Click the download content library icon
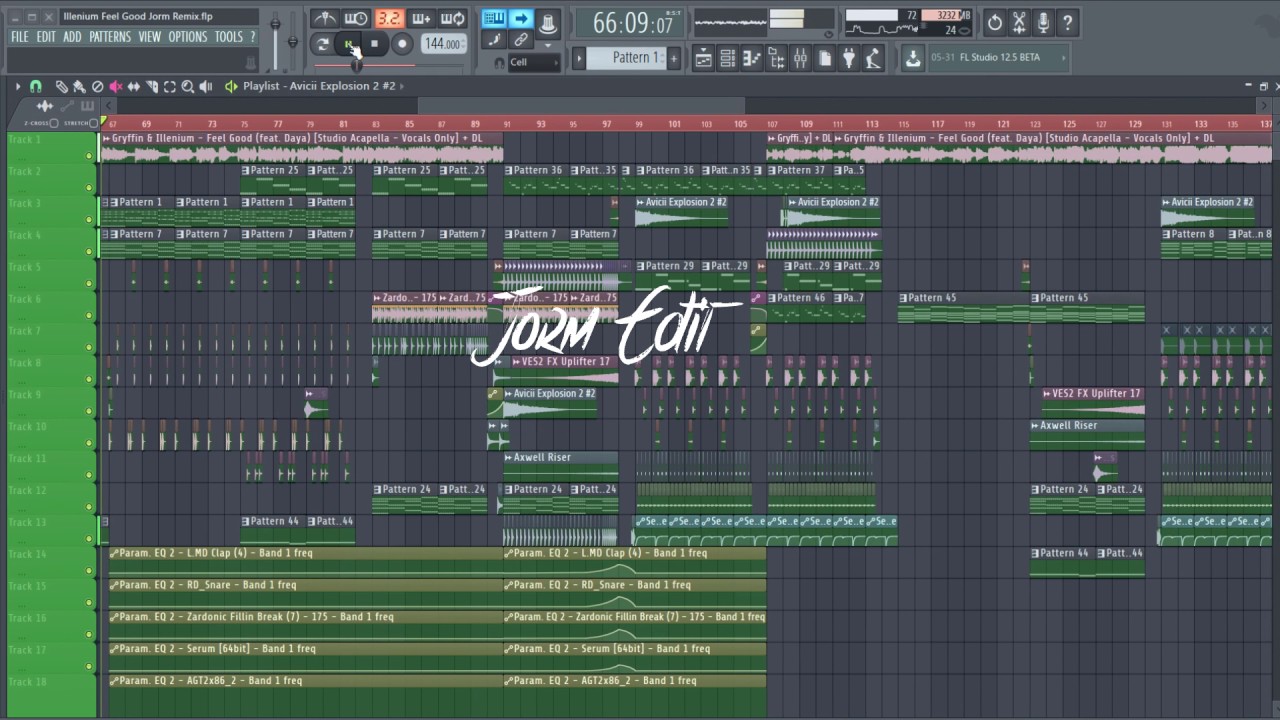1280x720 pixels. coord(912,59)
